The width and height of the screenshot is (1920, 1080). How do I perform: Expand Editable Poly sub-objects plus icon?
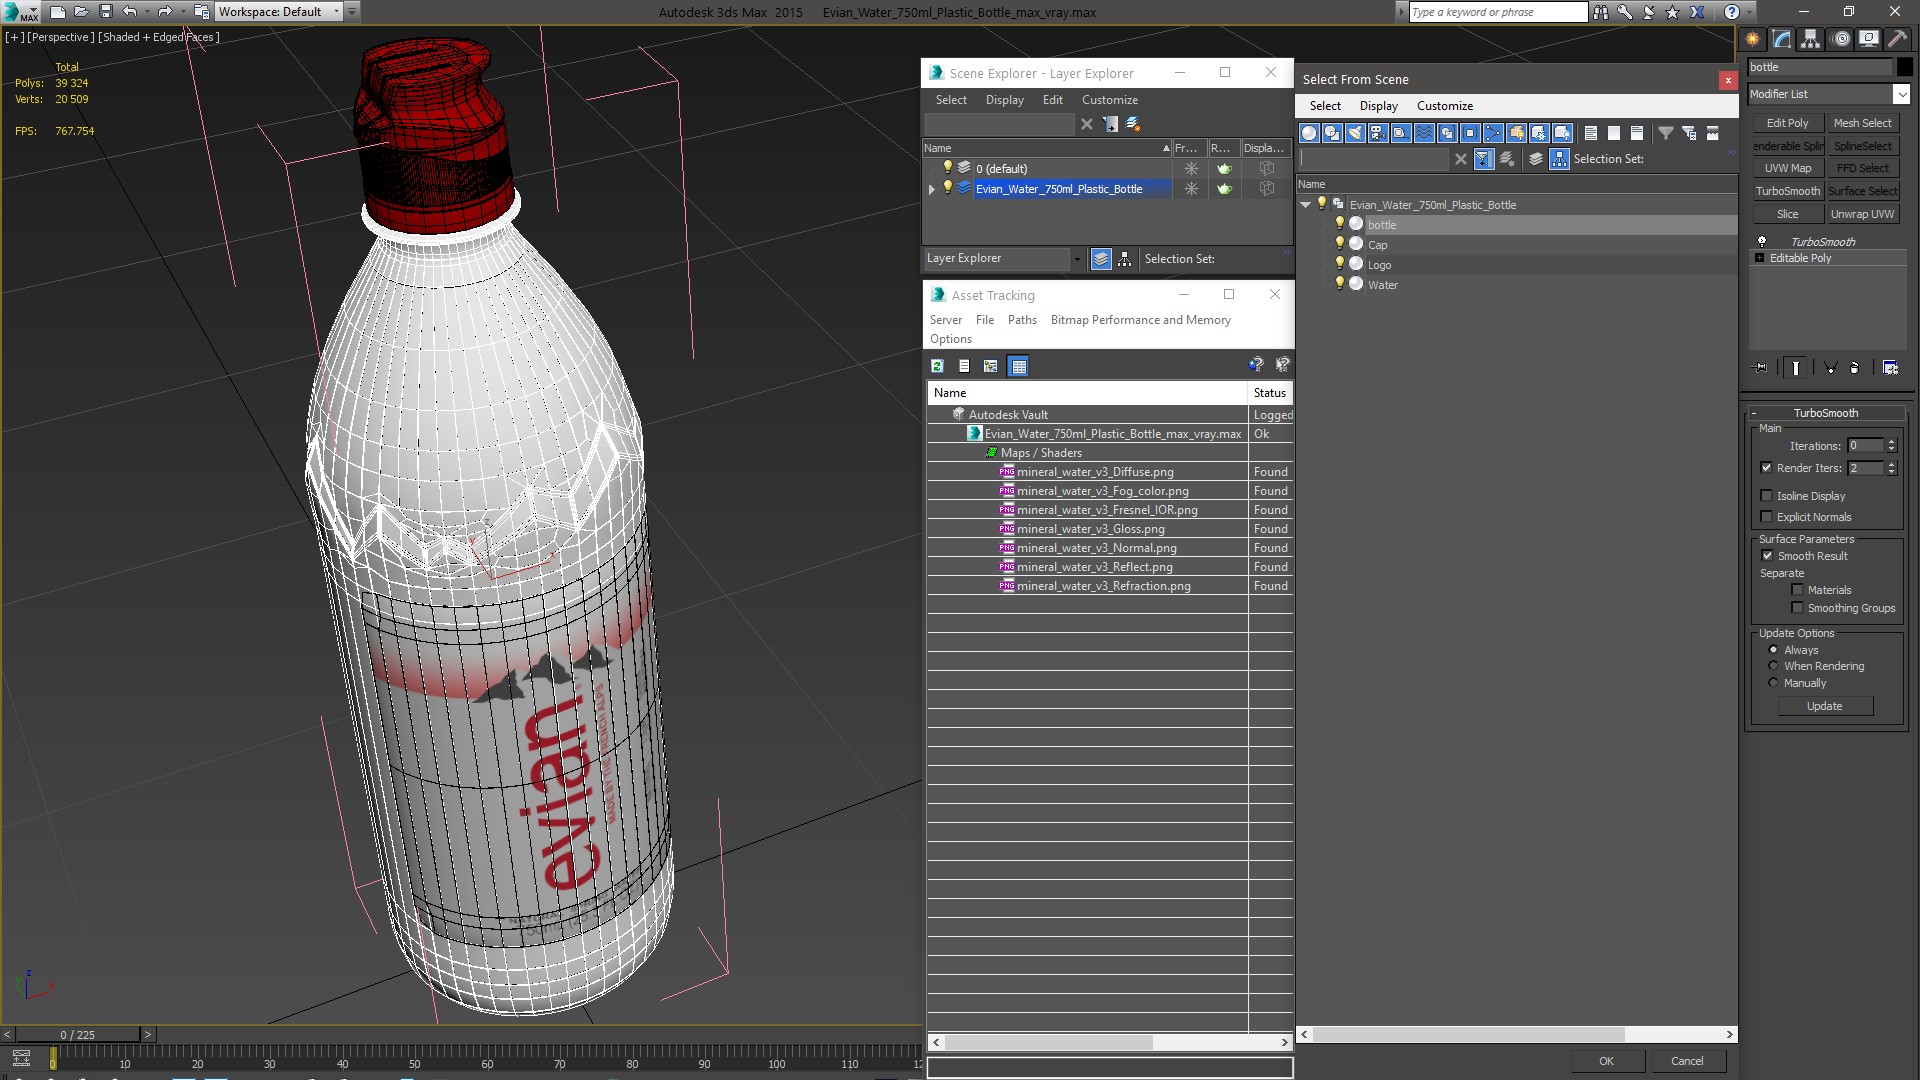click(1760, 258)
